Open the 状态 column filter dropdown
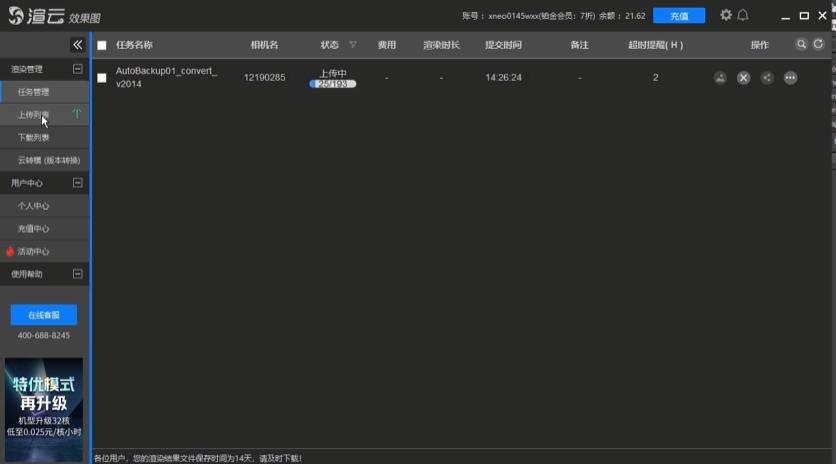 tap(352, 45)
